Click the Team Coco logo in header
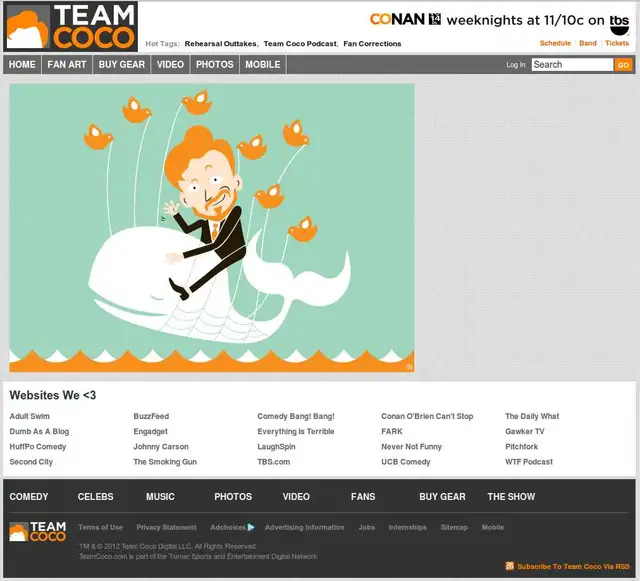Screen dimensions: 640x581 point(71,27)
